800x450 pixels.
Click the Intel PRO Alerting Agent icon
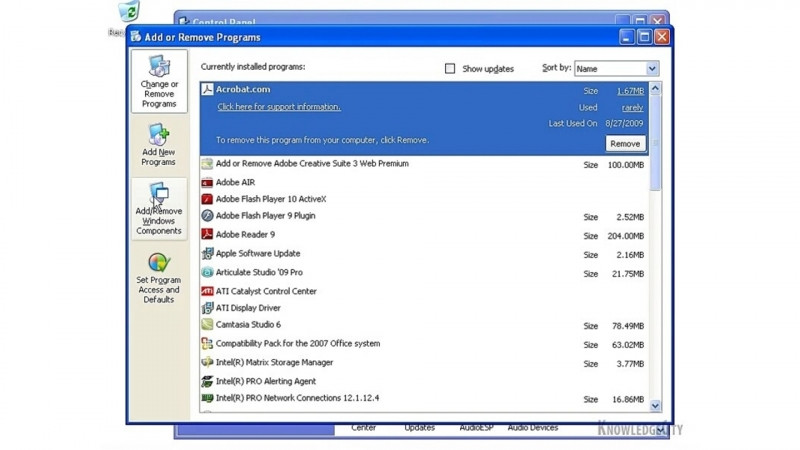point(207,382)
